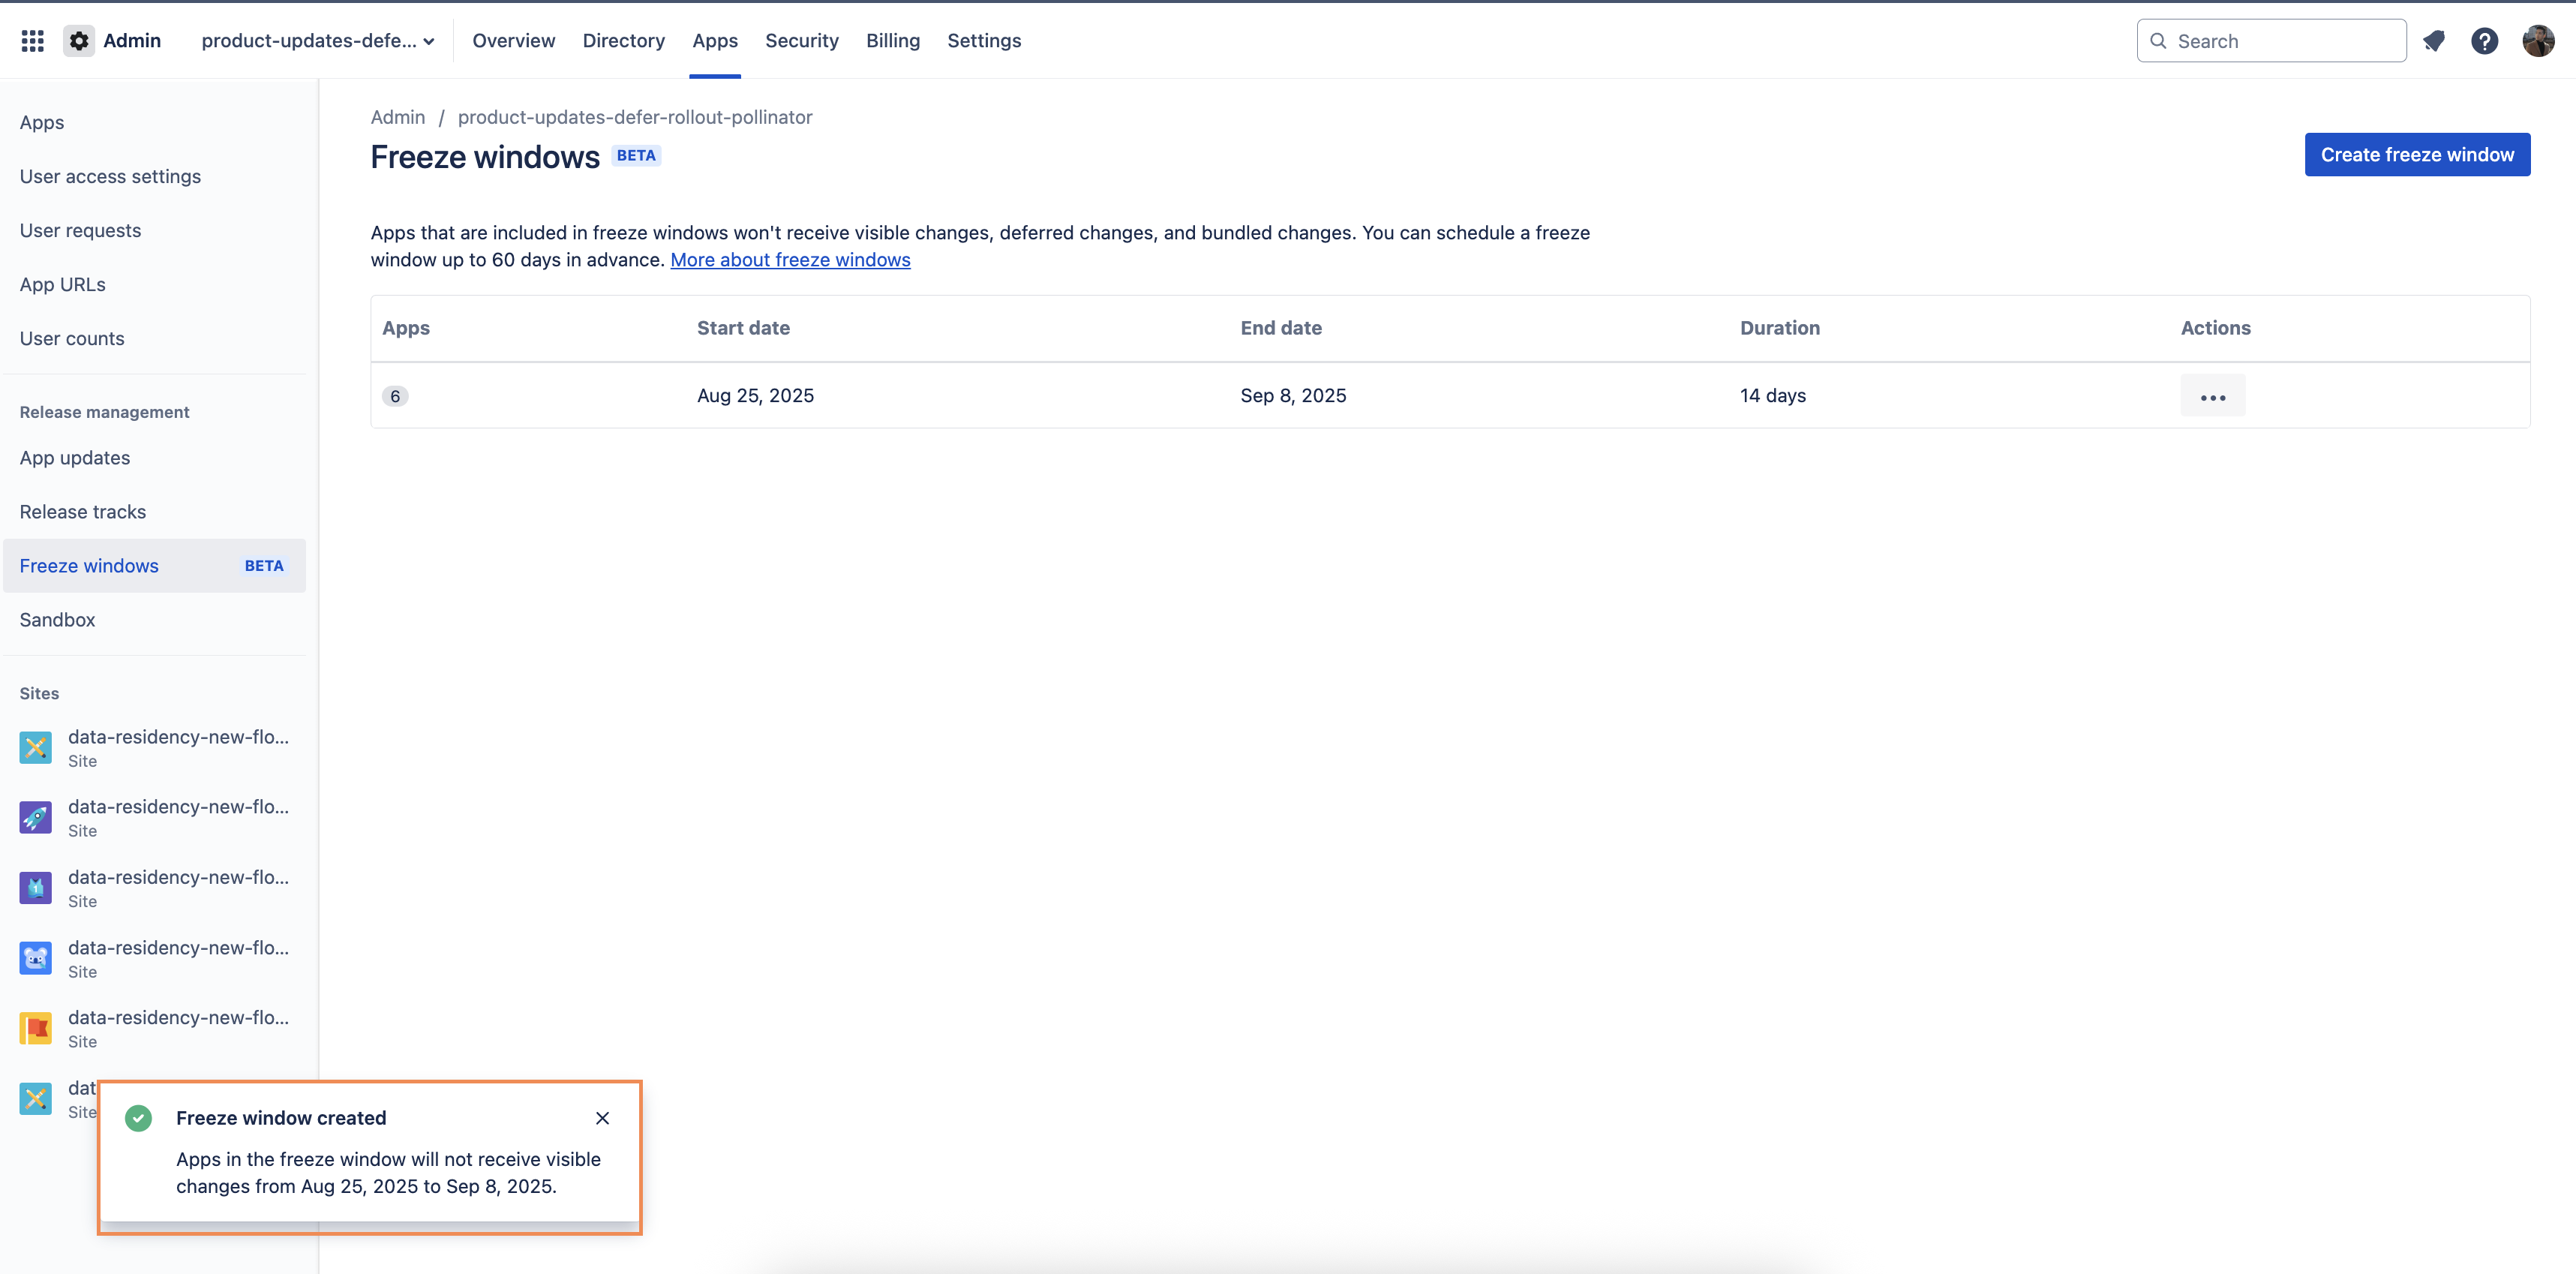Click the Sep 8, 2025 end date cell
This screenshot has width=2576, height=1274.
point(1293,396)
